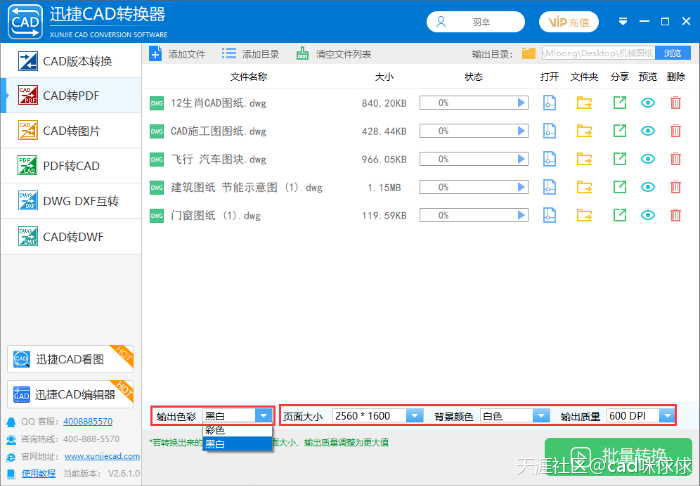Launch 迅捷CAD看图 from sidebar
The height and width of the screenshot is (486, 700).
[x=71, y=359]
